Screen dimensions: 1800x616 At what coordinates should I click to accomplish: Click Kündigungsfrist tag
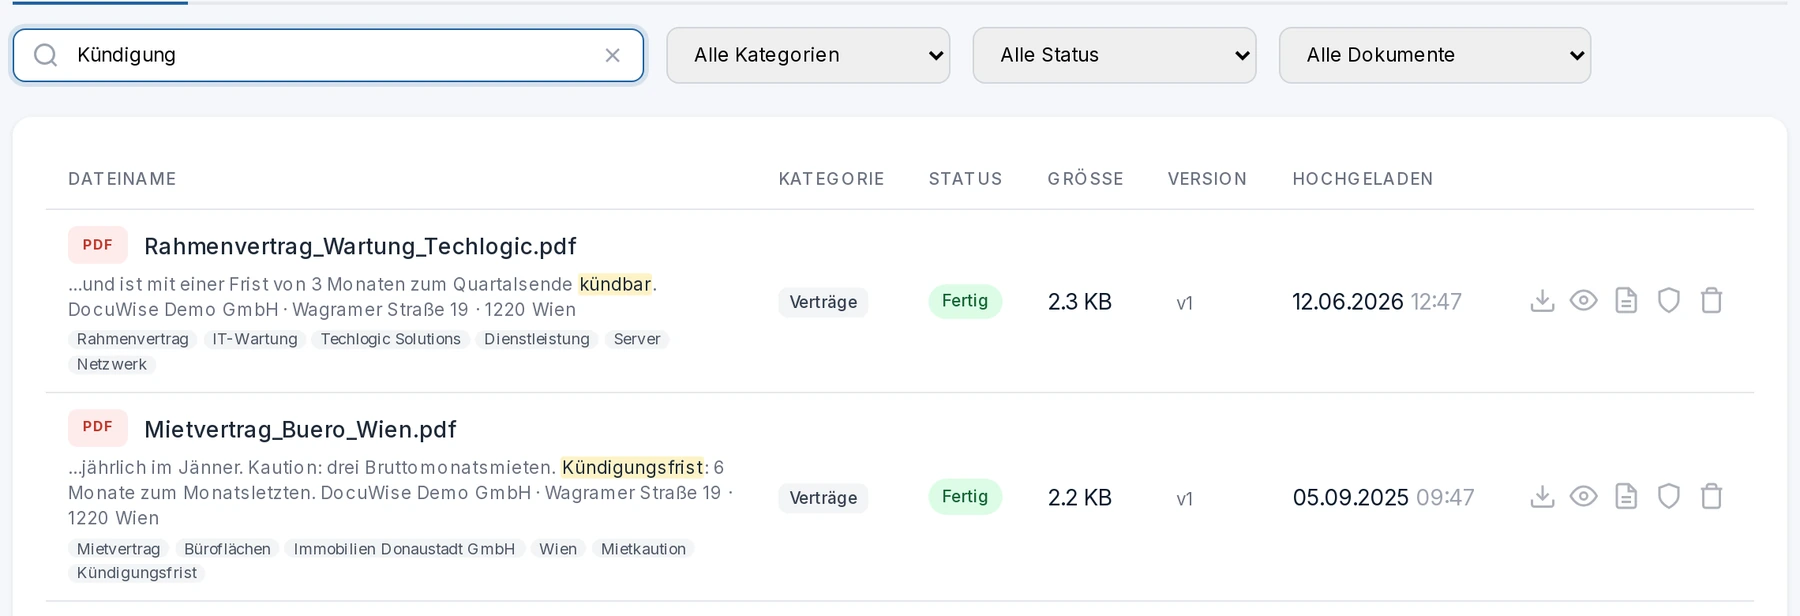[137, 573]
